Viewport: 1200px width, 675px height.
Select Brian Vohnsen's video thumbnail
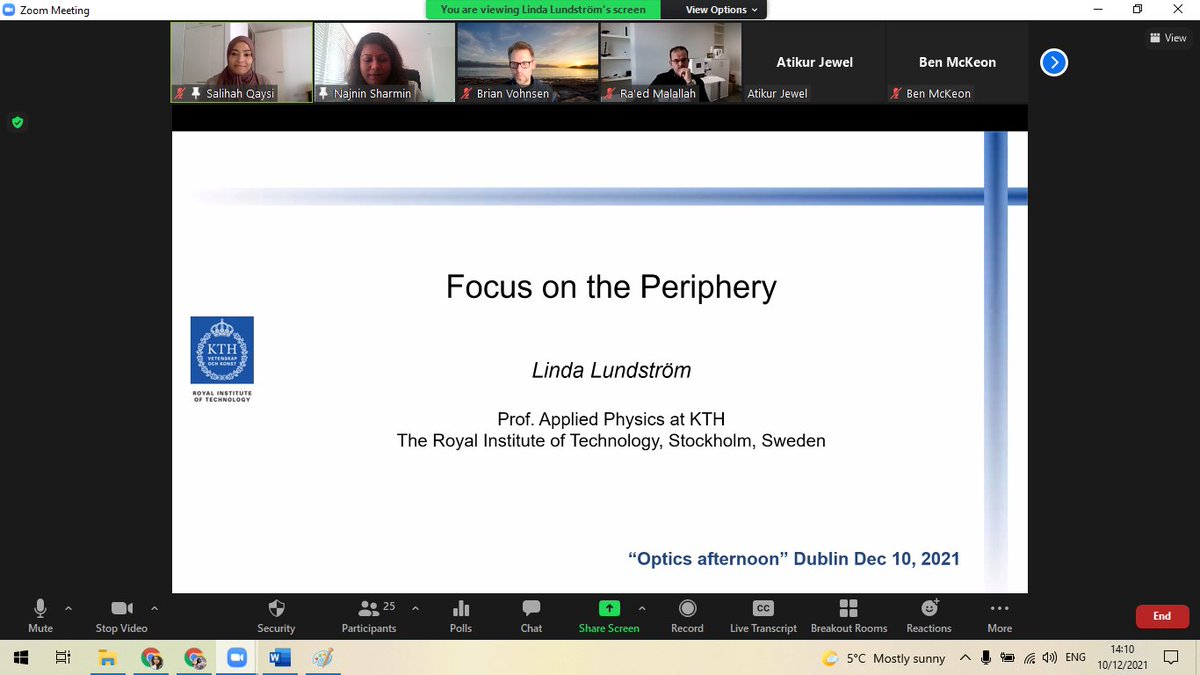coord(527,62)
